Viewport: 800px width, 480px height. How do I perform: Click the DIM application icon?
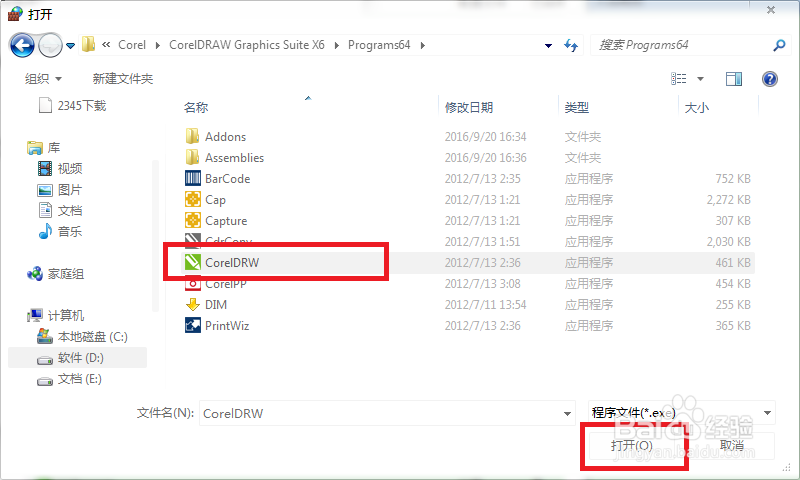[x=192, y=305]
